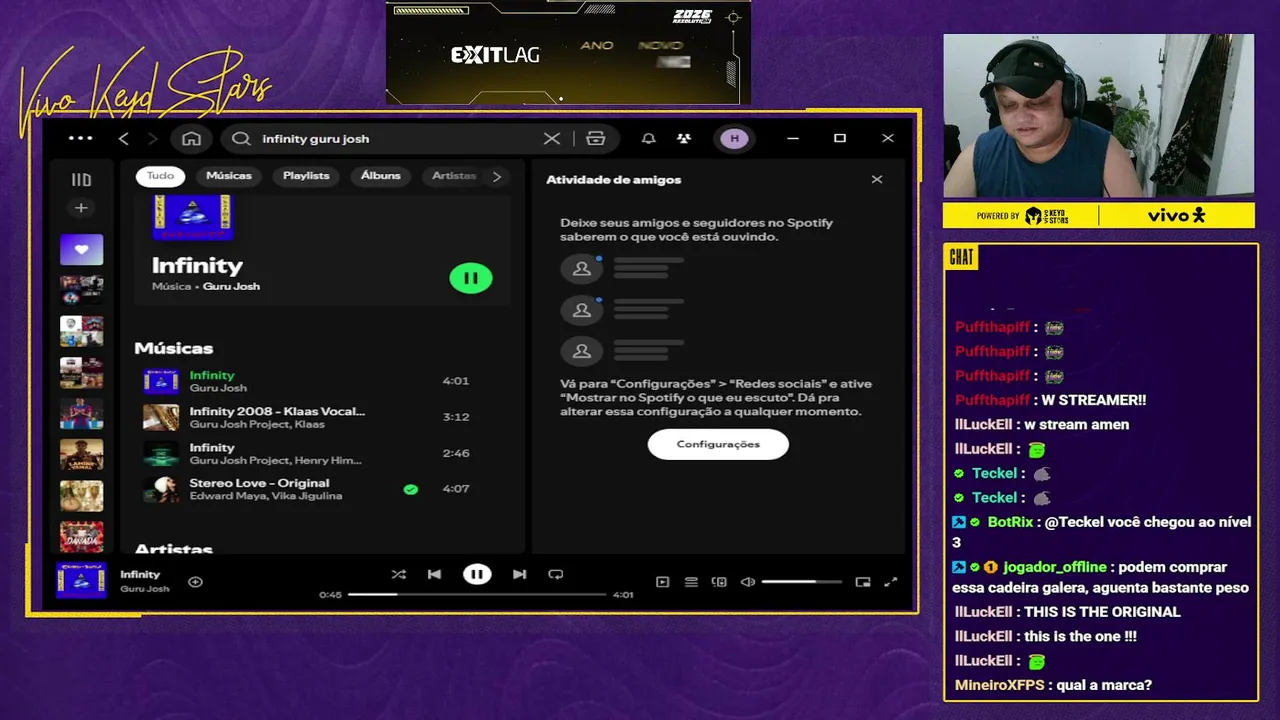Go forward with the right arrow
Screen dimensions: 1280x720
click(153, 139)
